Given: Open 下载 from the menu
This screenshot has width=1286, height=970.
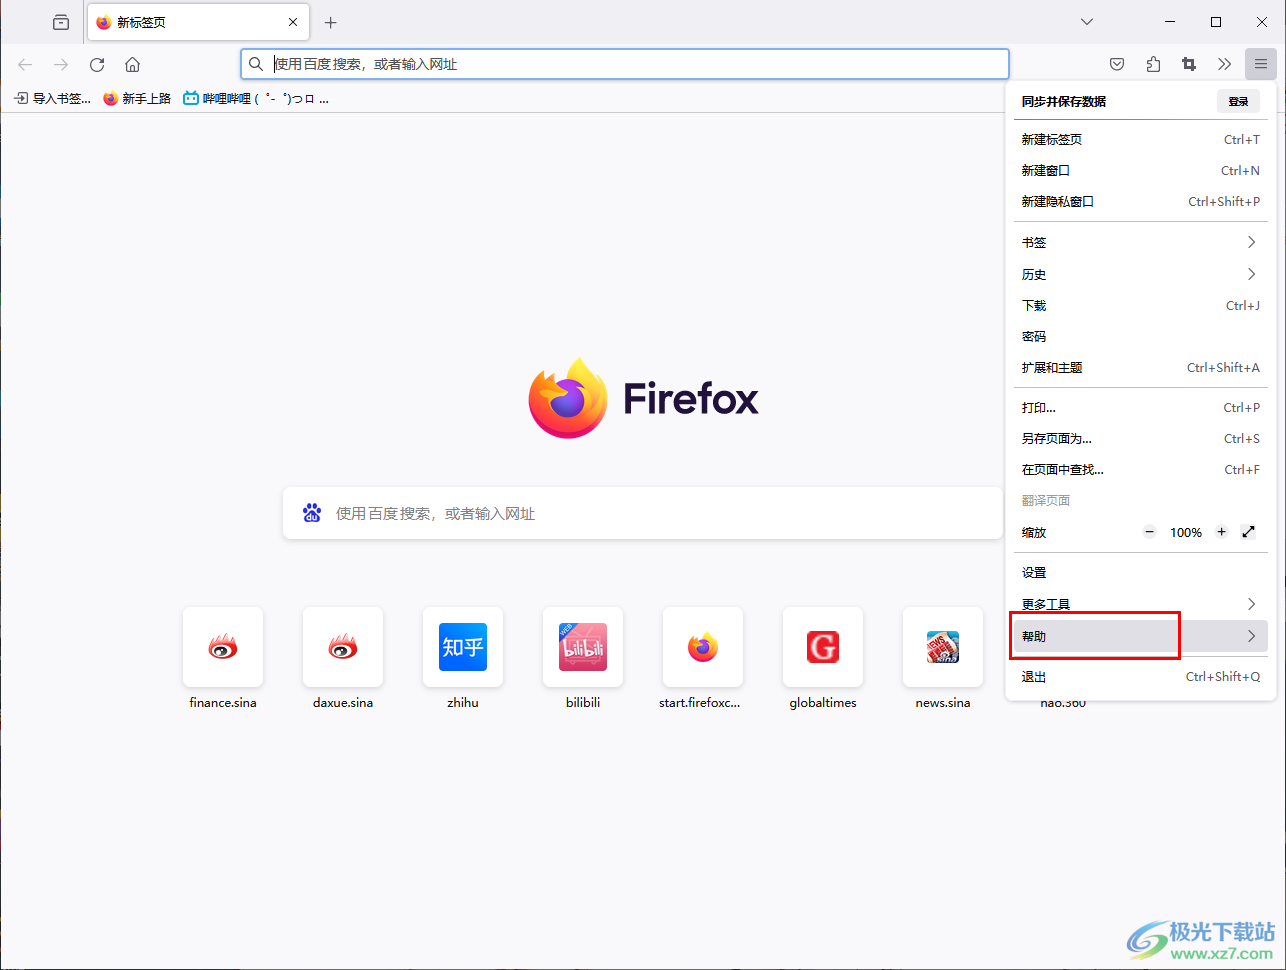Looking at the screenshot, I should [x=1140, y=305].
